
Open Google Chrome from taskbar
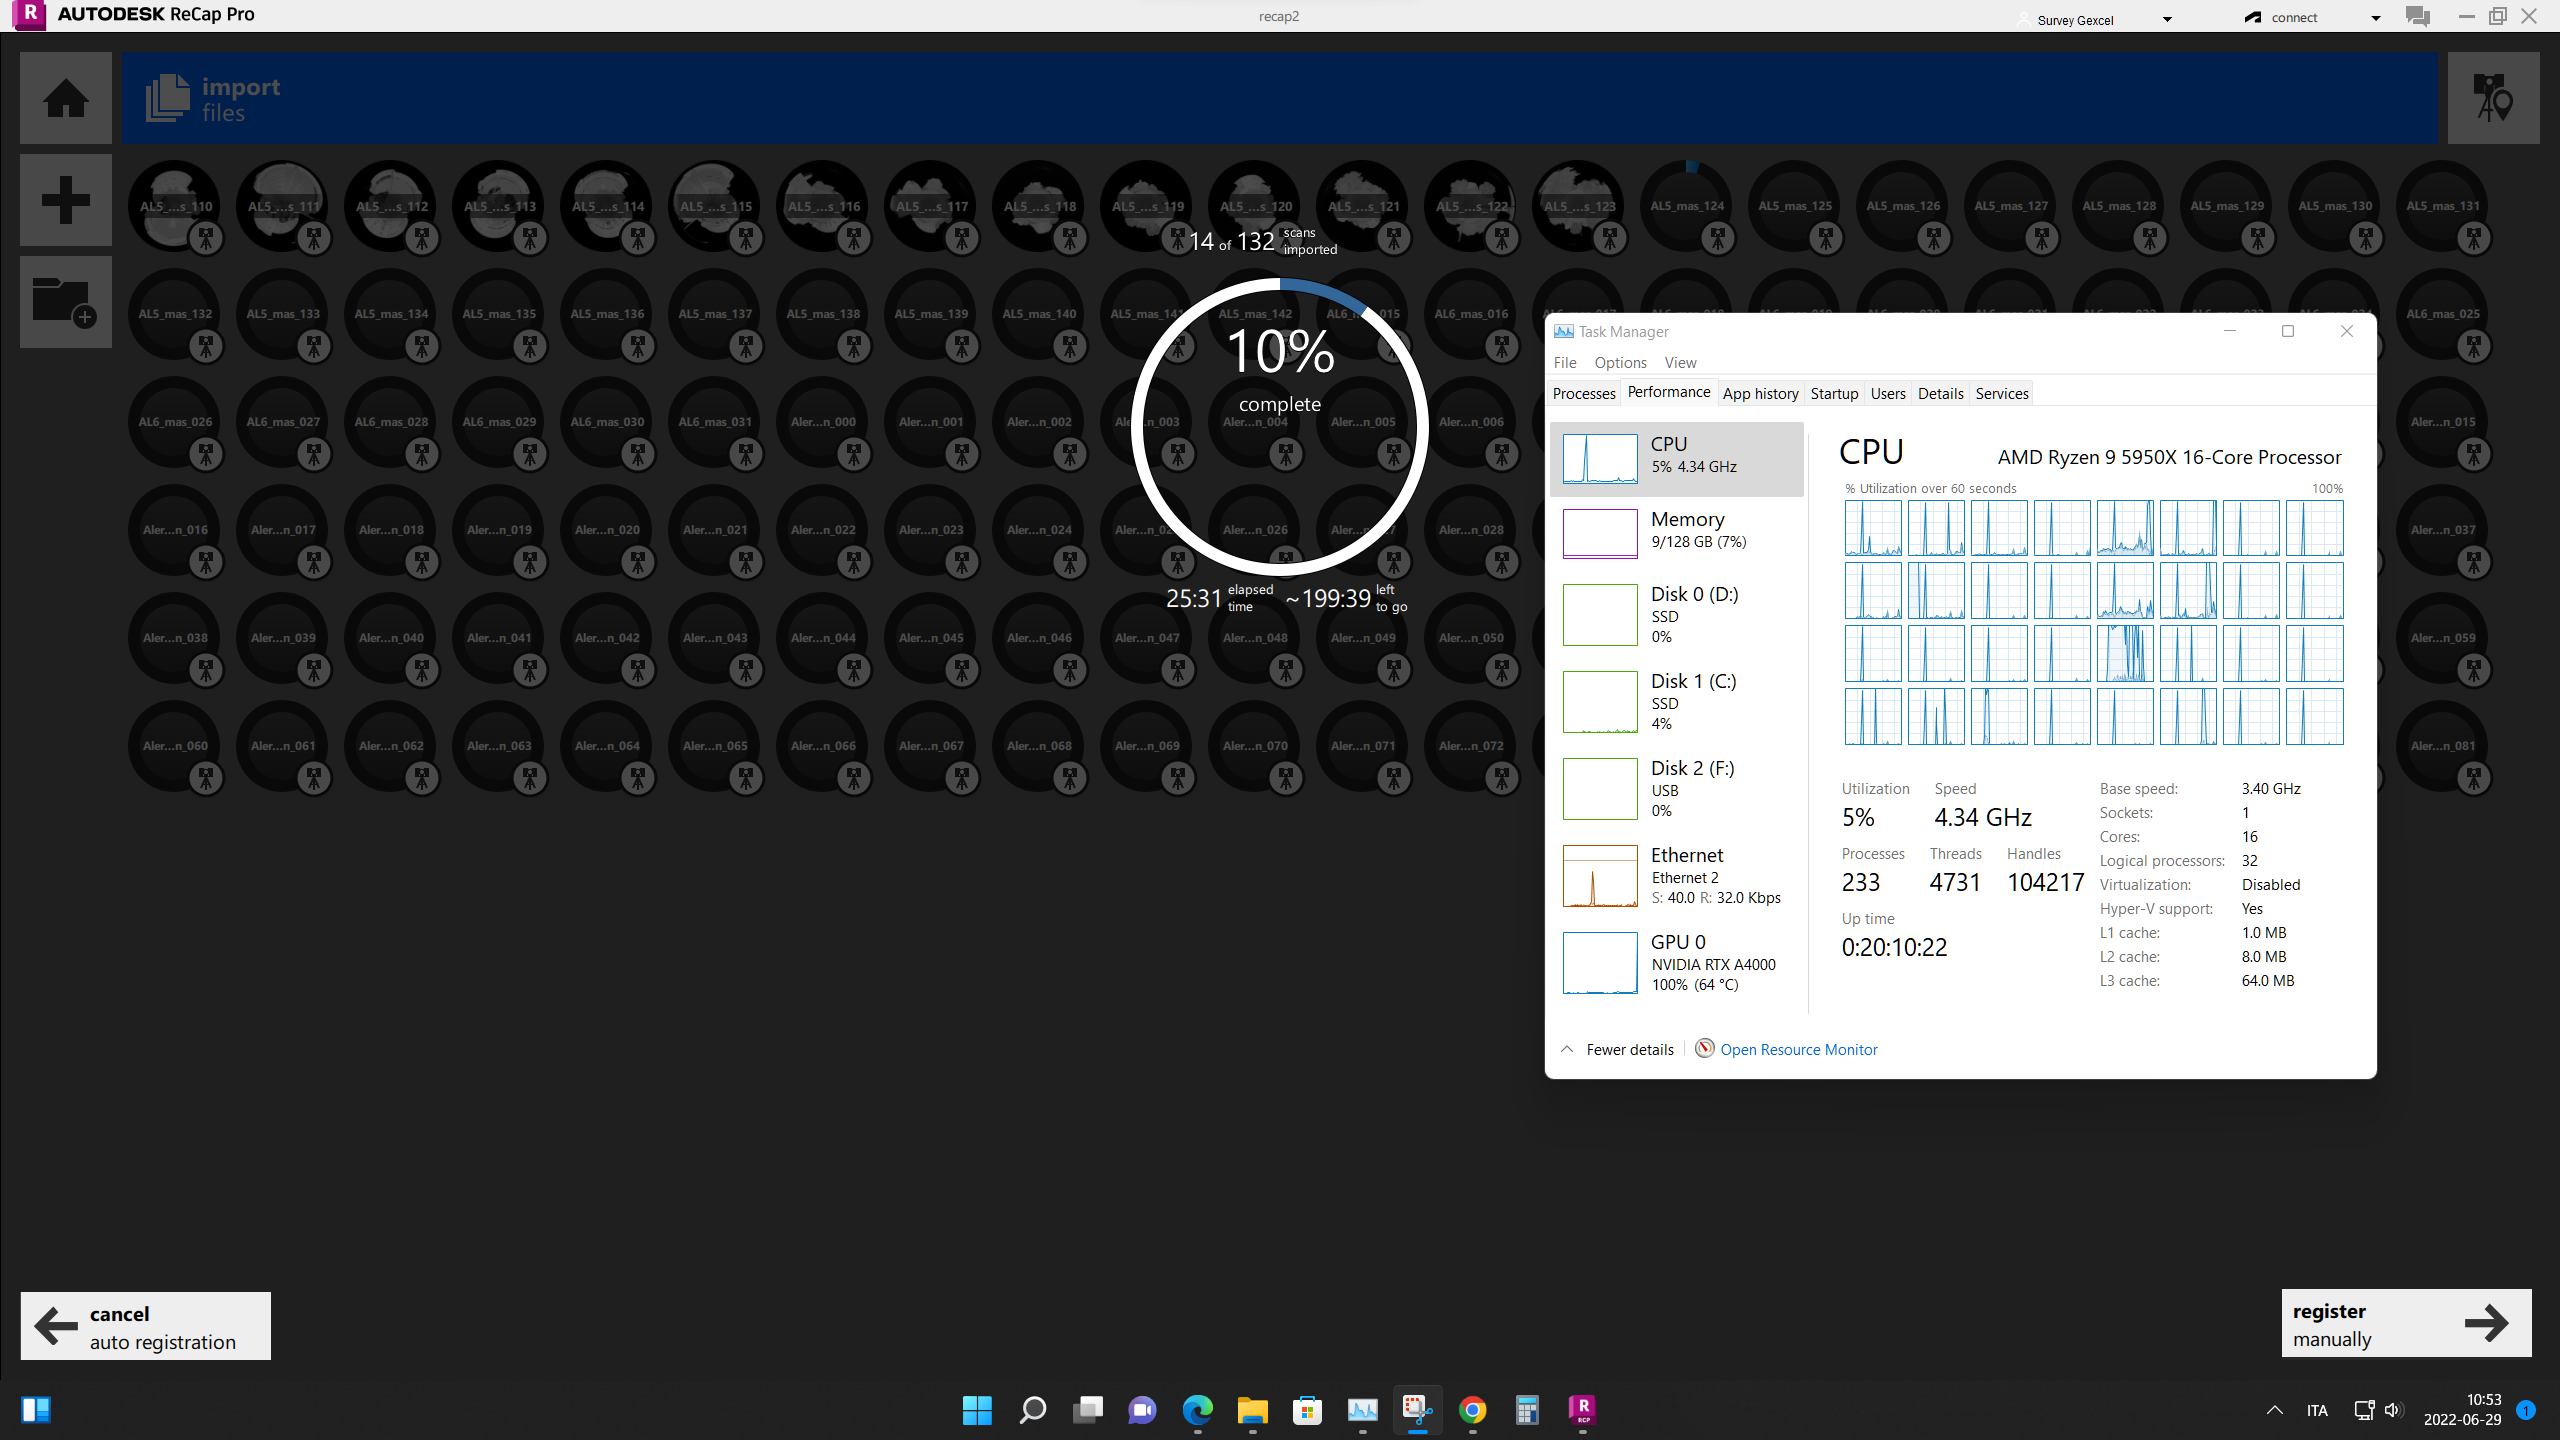(x=1472, y=1410)
